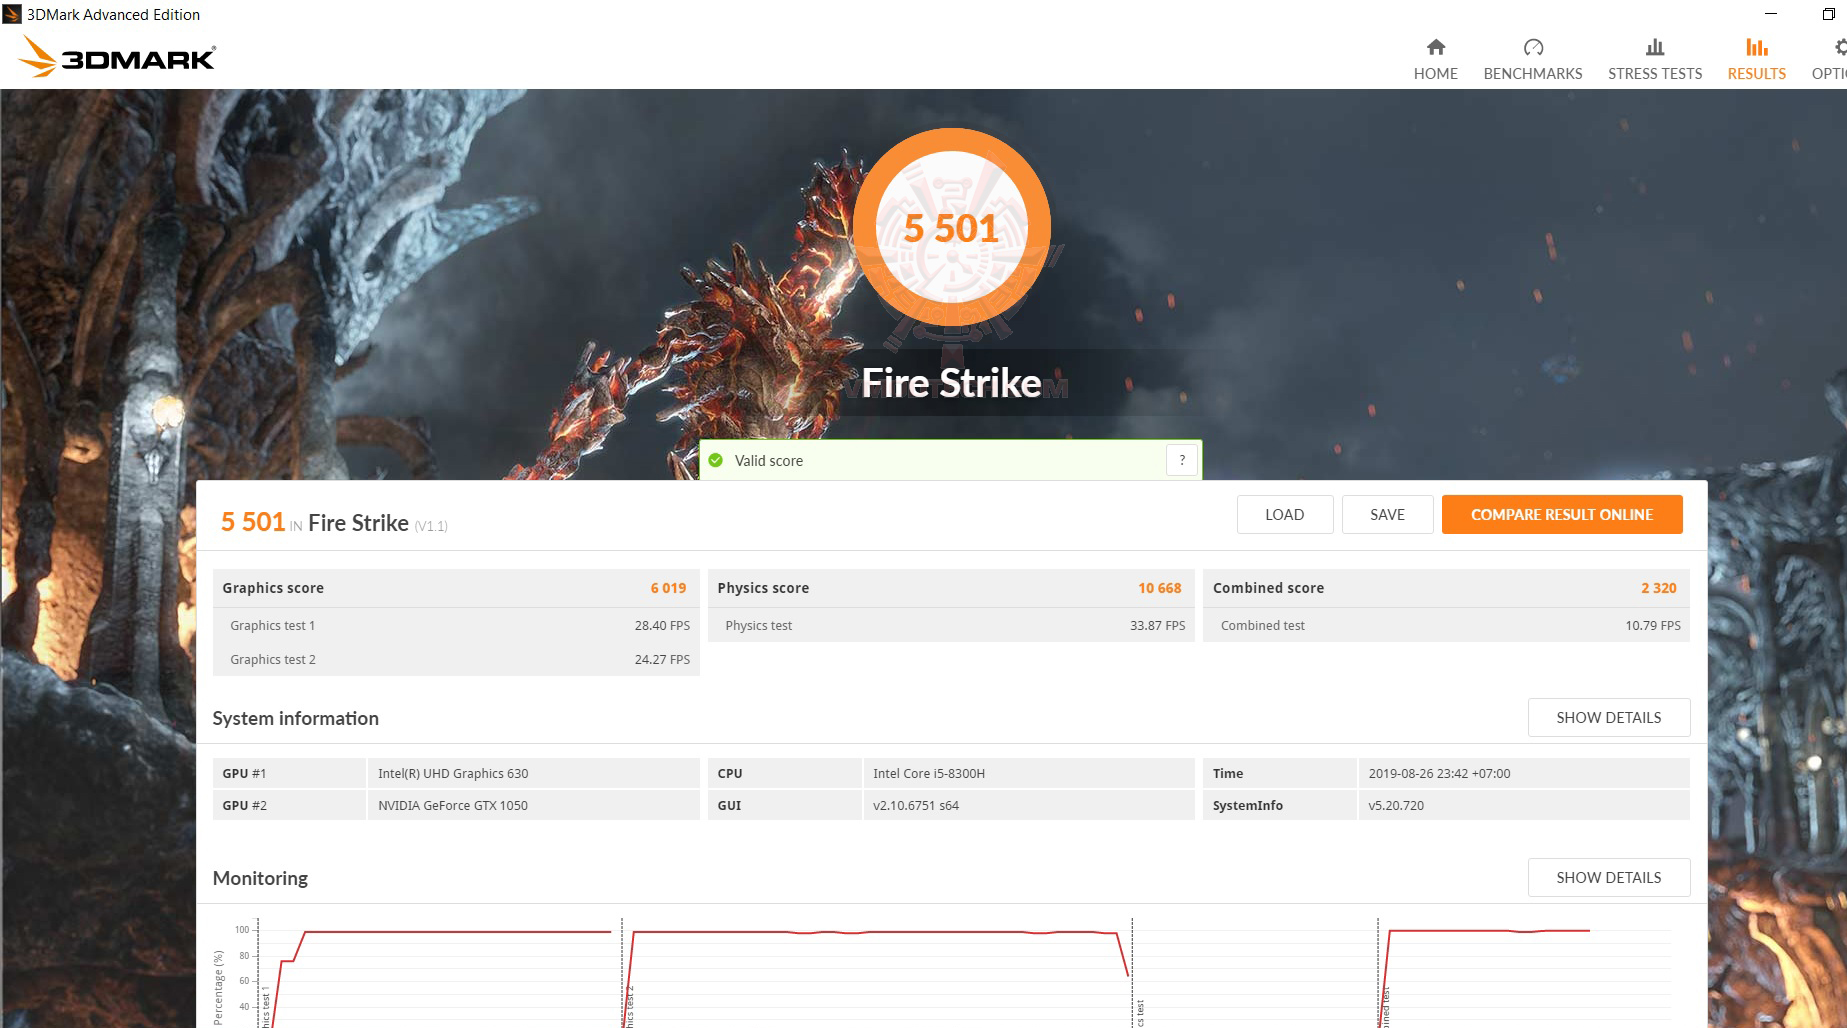1847x1028 pixels.
Task: Click the SystemInfo version v5.20.720
Action: pos(1396,805)
